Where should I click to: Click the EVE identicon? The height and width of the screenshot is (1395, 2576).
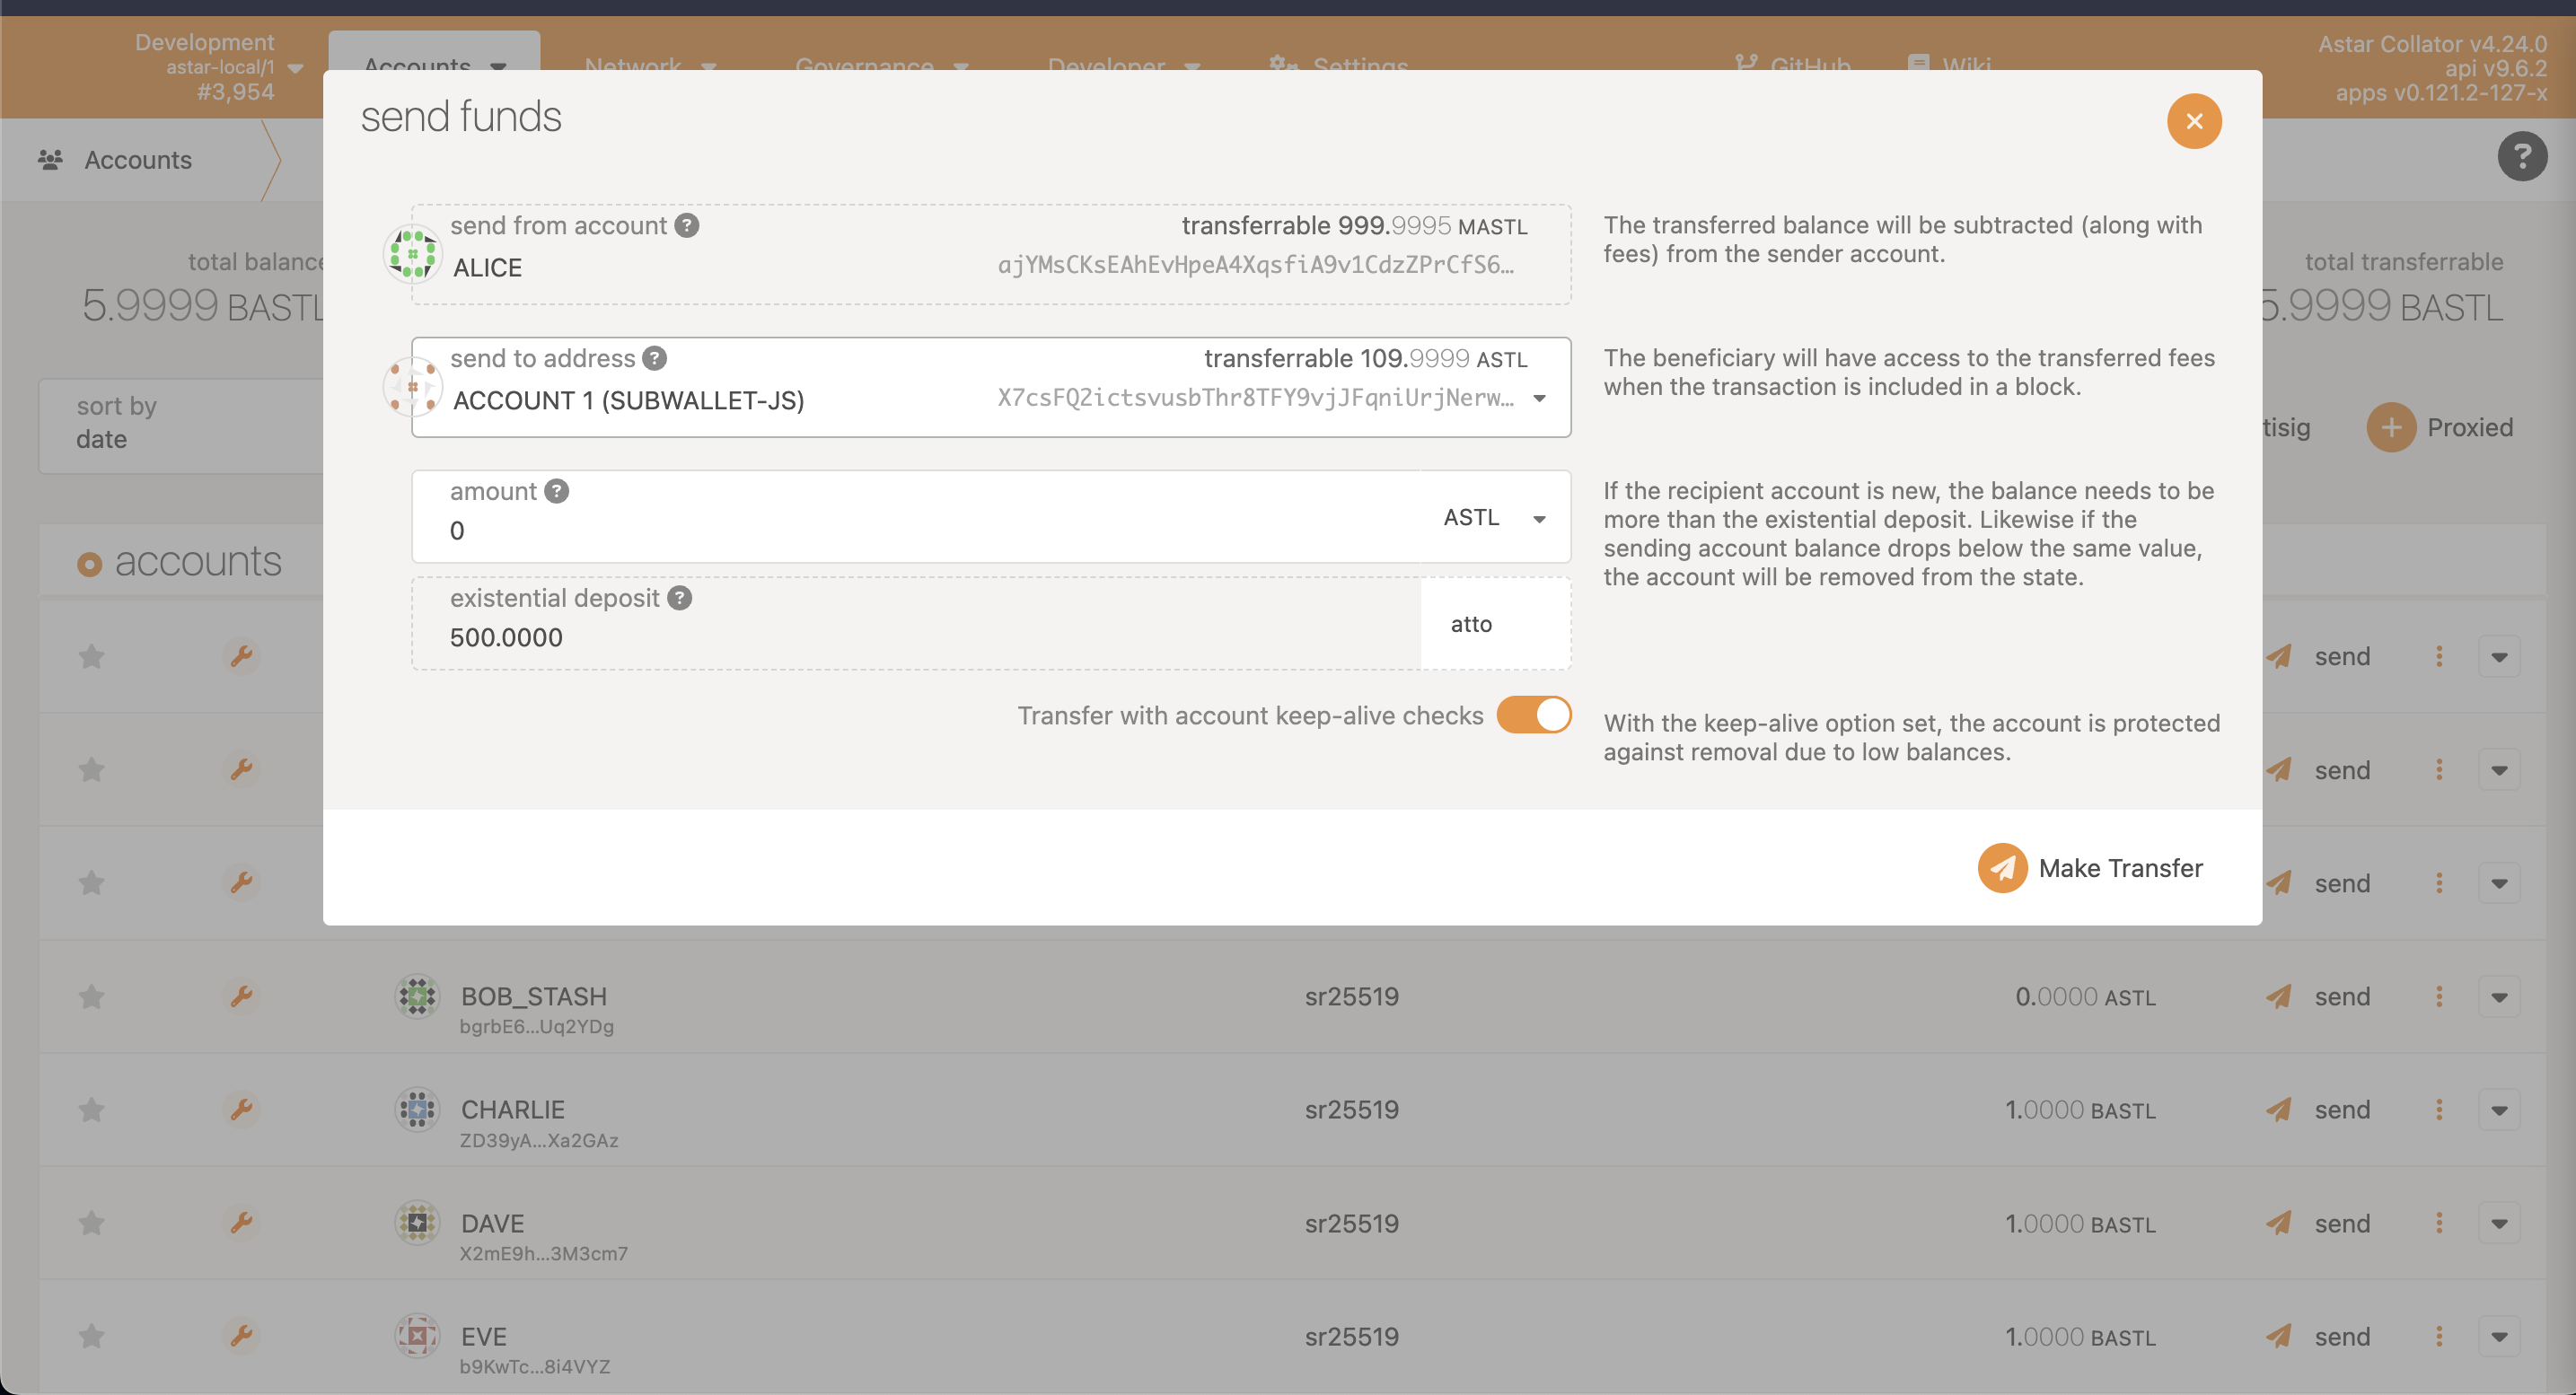[x=417, y=1336]
